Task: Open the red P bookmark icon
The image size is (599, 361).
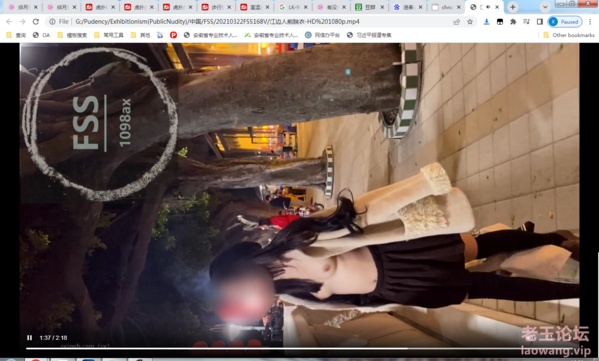Action: click(173, 35)
